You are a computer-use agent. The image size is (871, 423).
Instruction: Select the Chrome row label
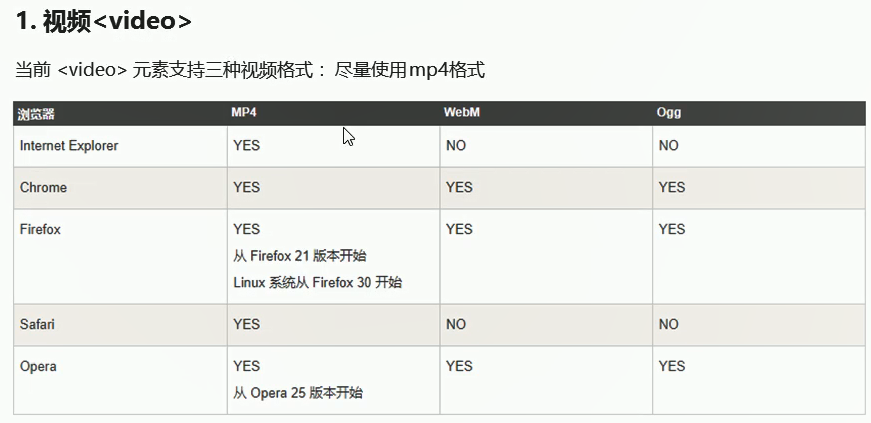(44, 188)
